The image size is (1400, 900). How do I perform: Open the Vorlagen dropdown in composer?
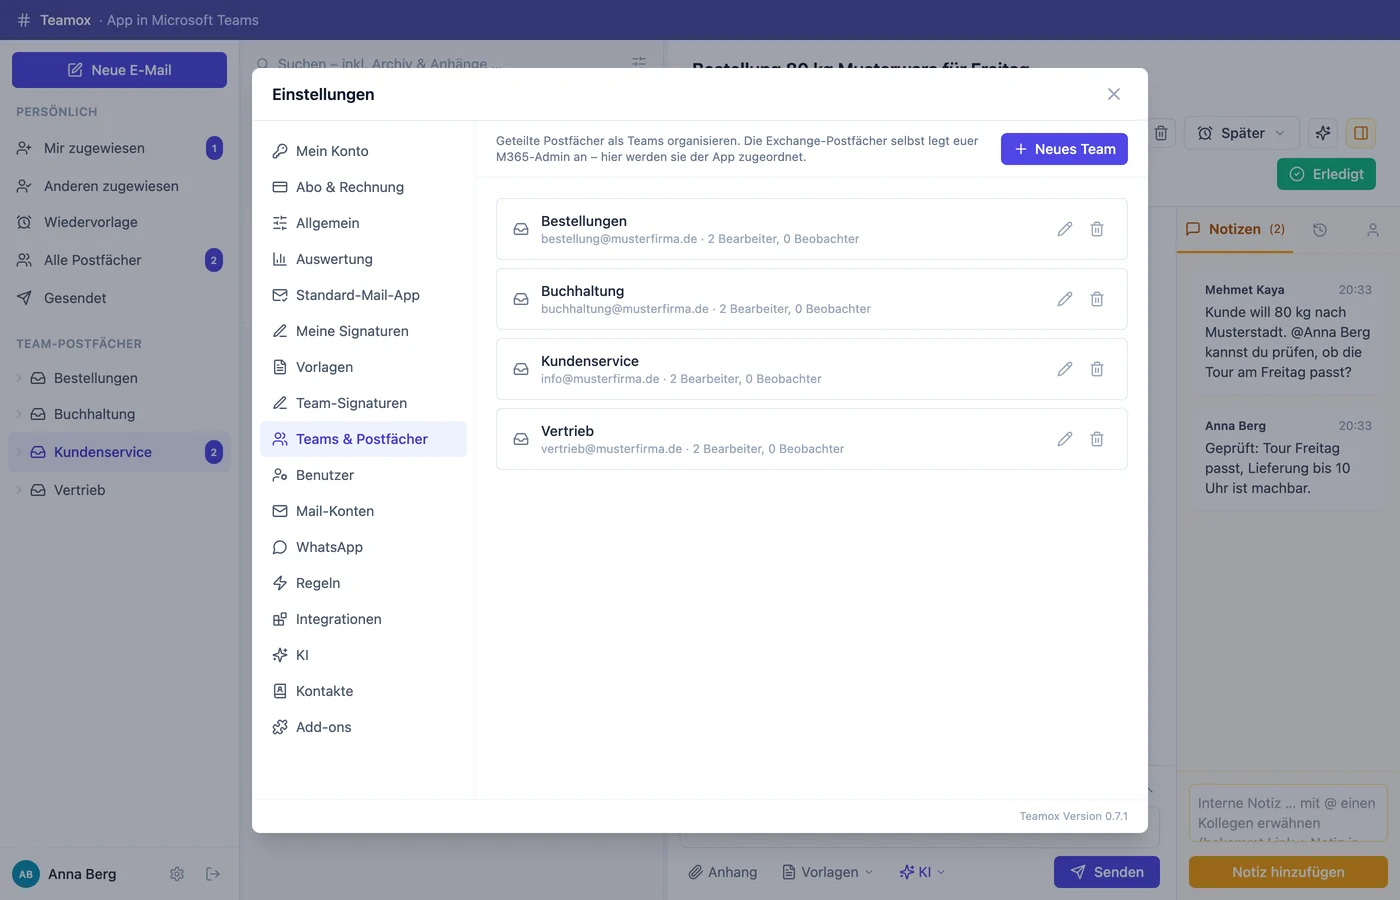(827, 872)
